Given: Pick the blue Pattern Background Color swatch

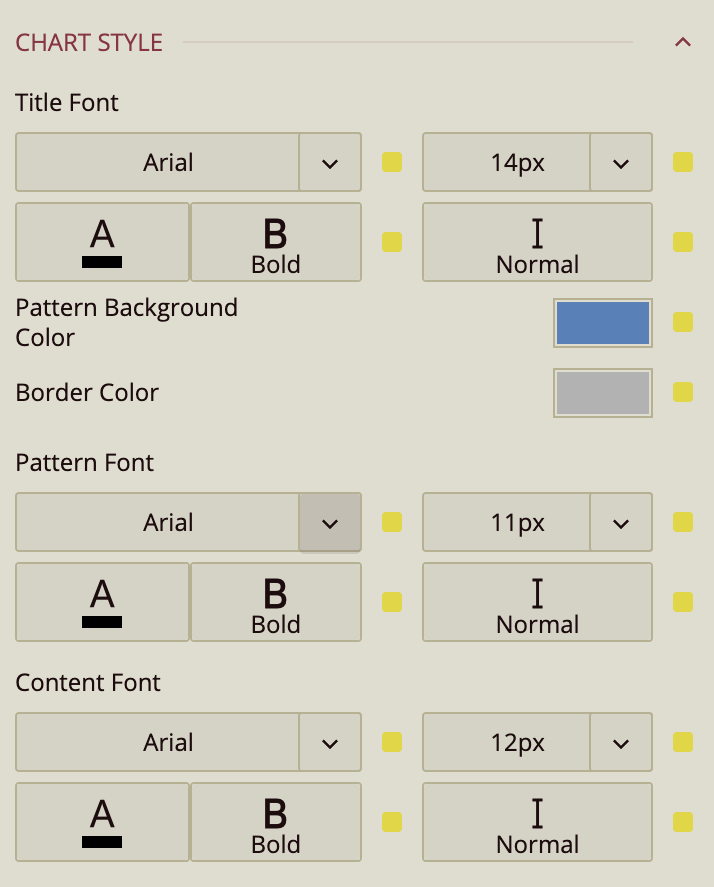Looking at the screenshot, I should tap(602, 323).
